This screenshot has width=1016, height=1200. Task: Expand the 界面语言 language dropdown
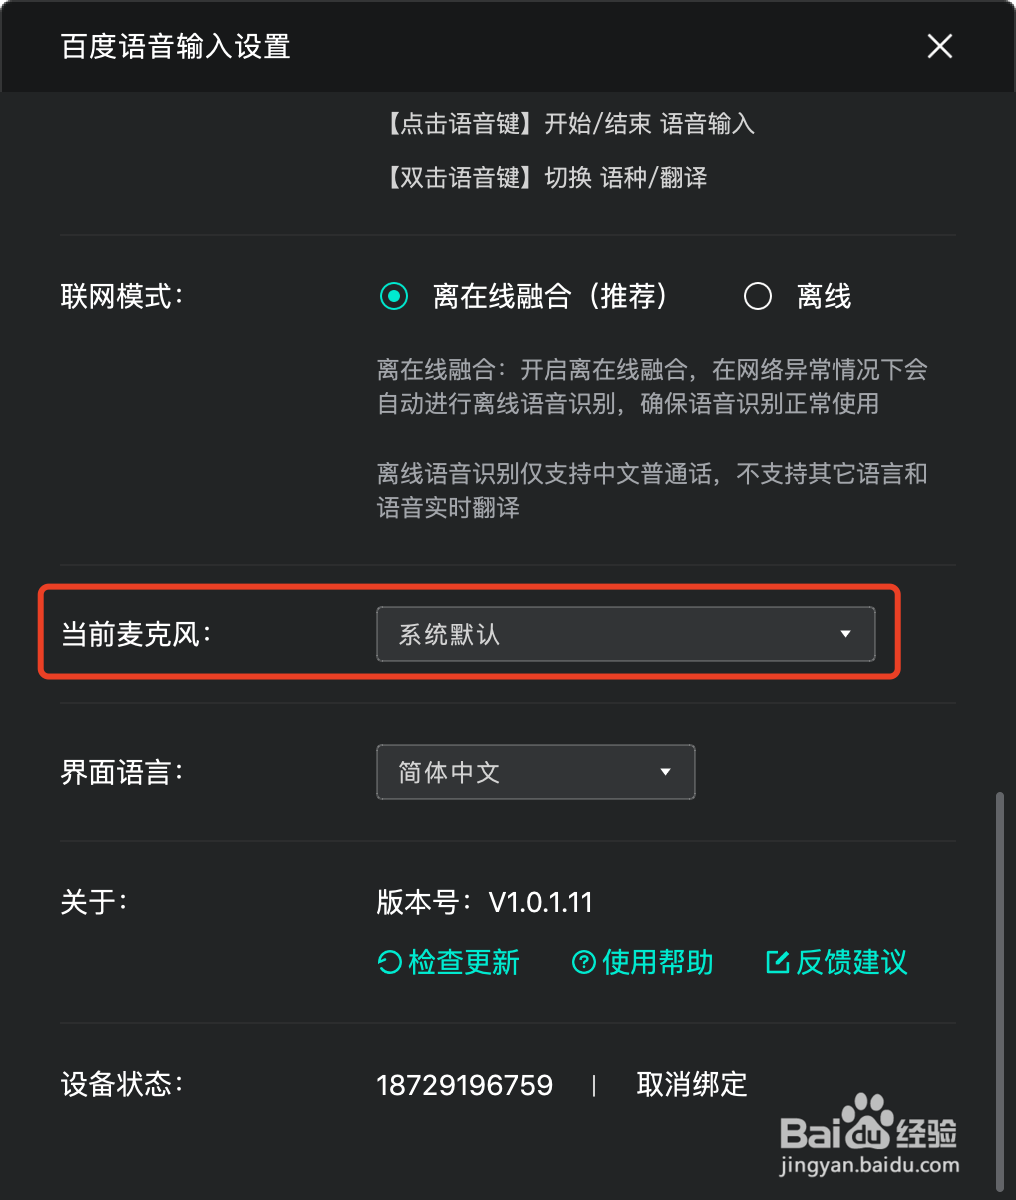[x=535, y=771]
